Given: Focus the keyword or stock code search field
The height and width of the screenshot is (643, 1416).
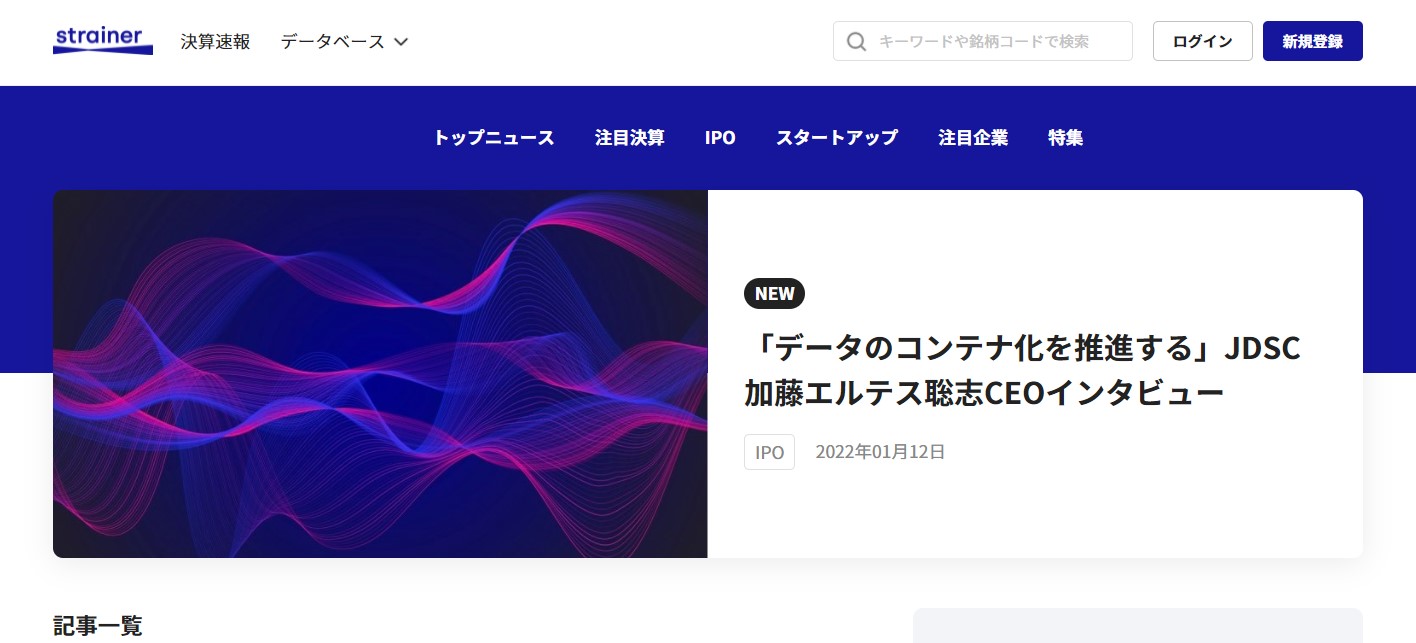Looking at the screenshot, I should [x=995, y=41].
